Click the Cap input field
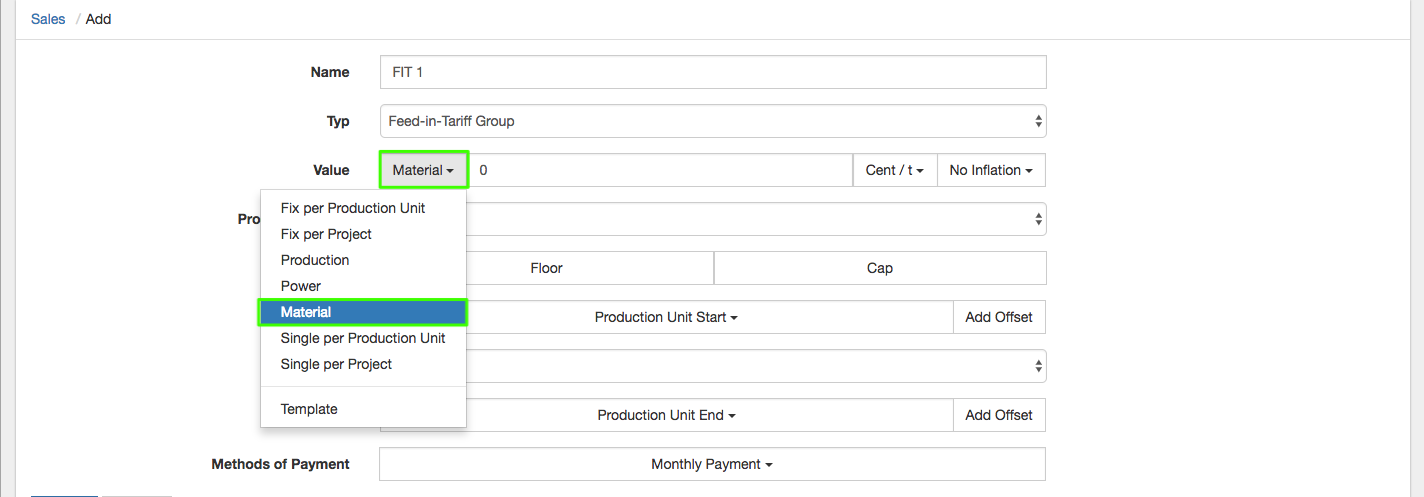Screen dimensions: 1424x497 pos(879,268)
